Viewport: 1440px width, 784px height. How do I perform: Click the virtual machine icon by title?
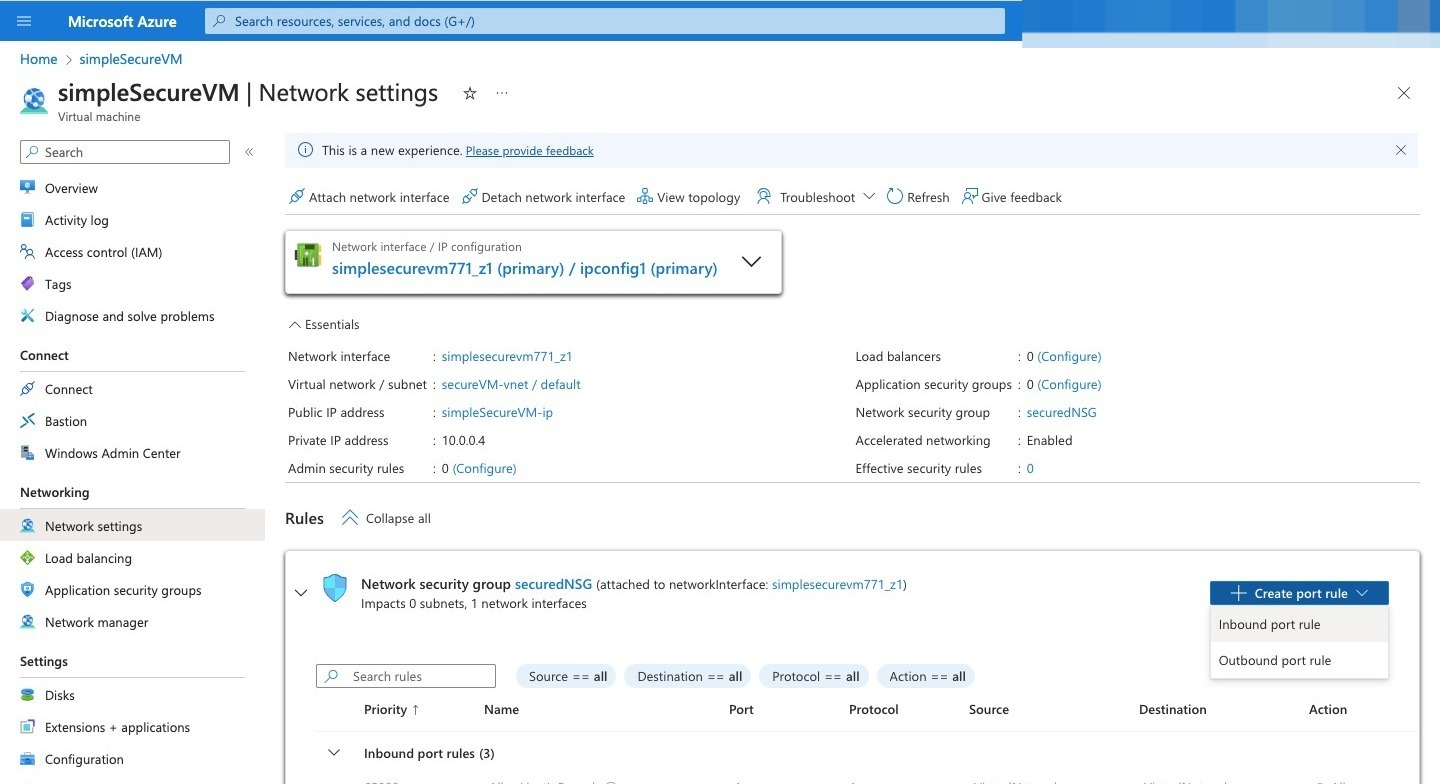tap(34, 100)
